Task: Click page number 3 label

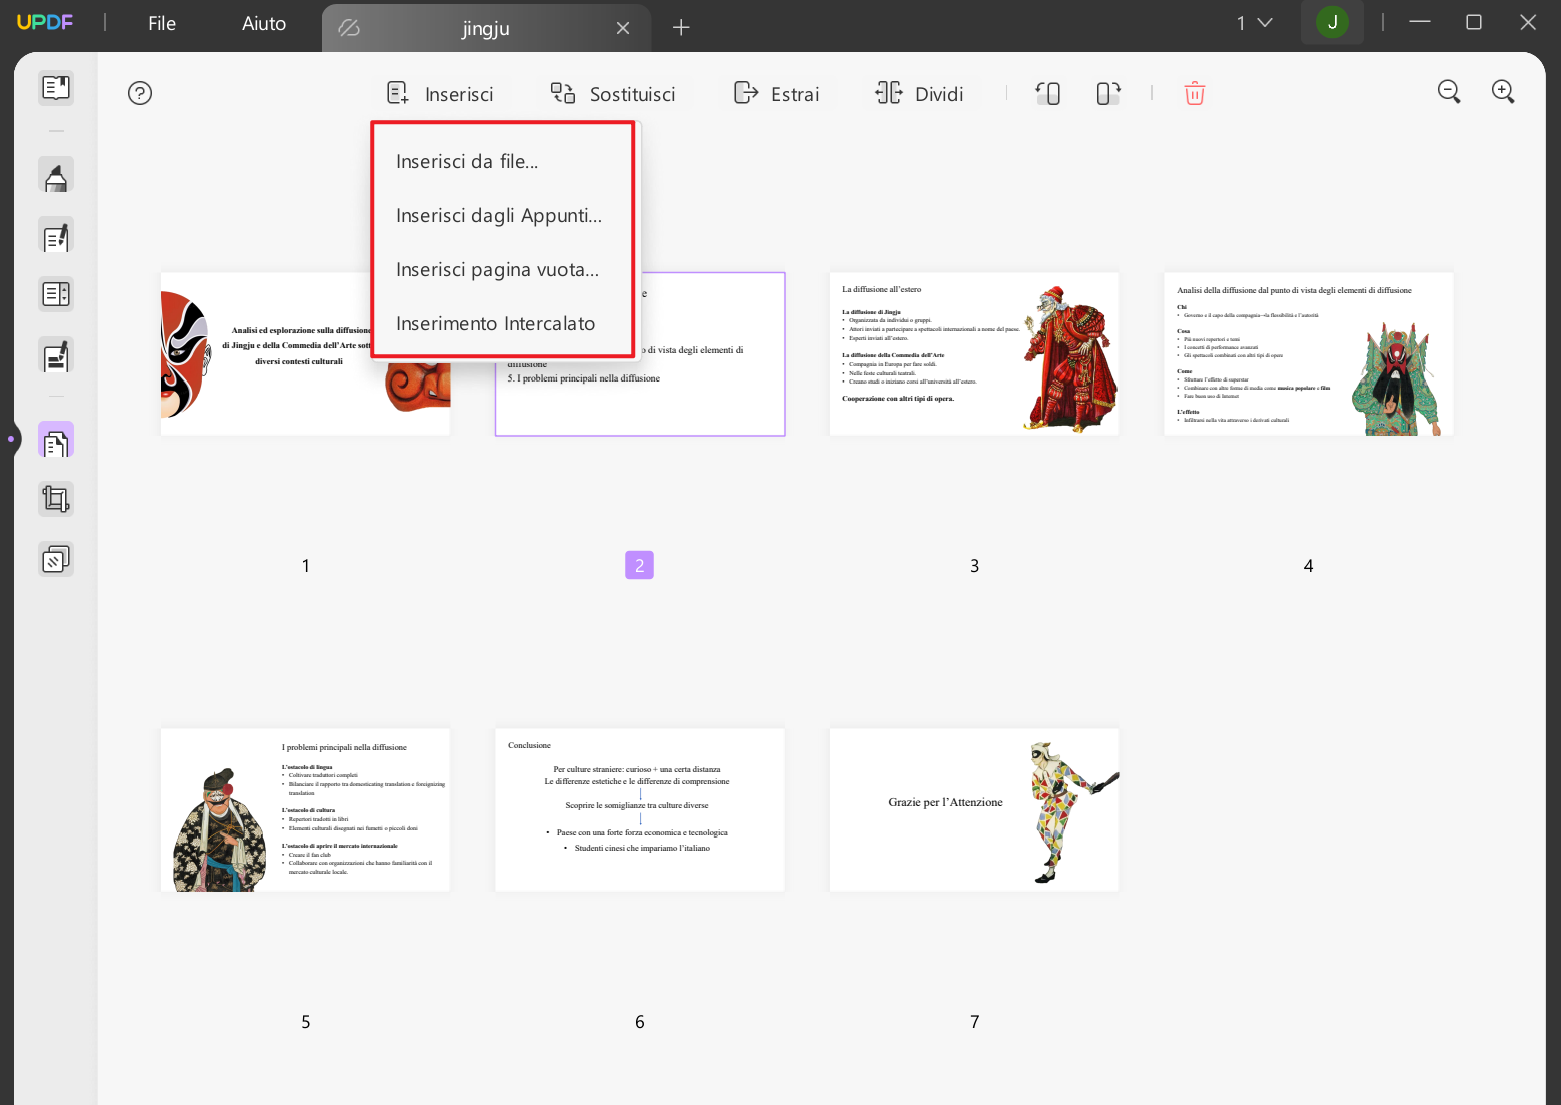Action: coord(975,566)
